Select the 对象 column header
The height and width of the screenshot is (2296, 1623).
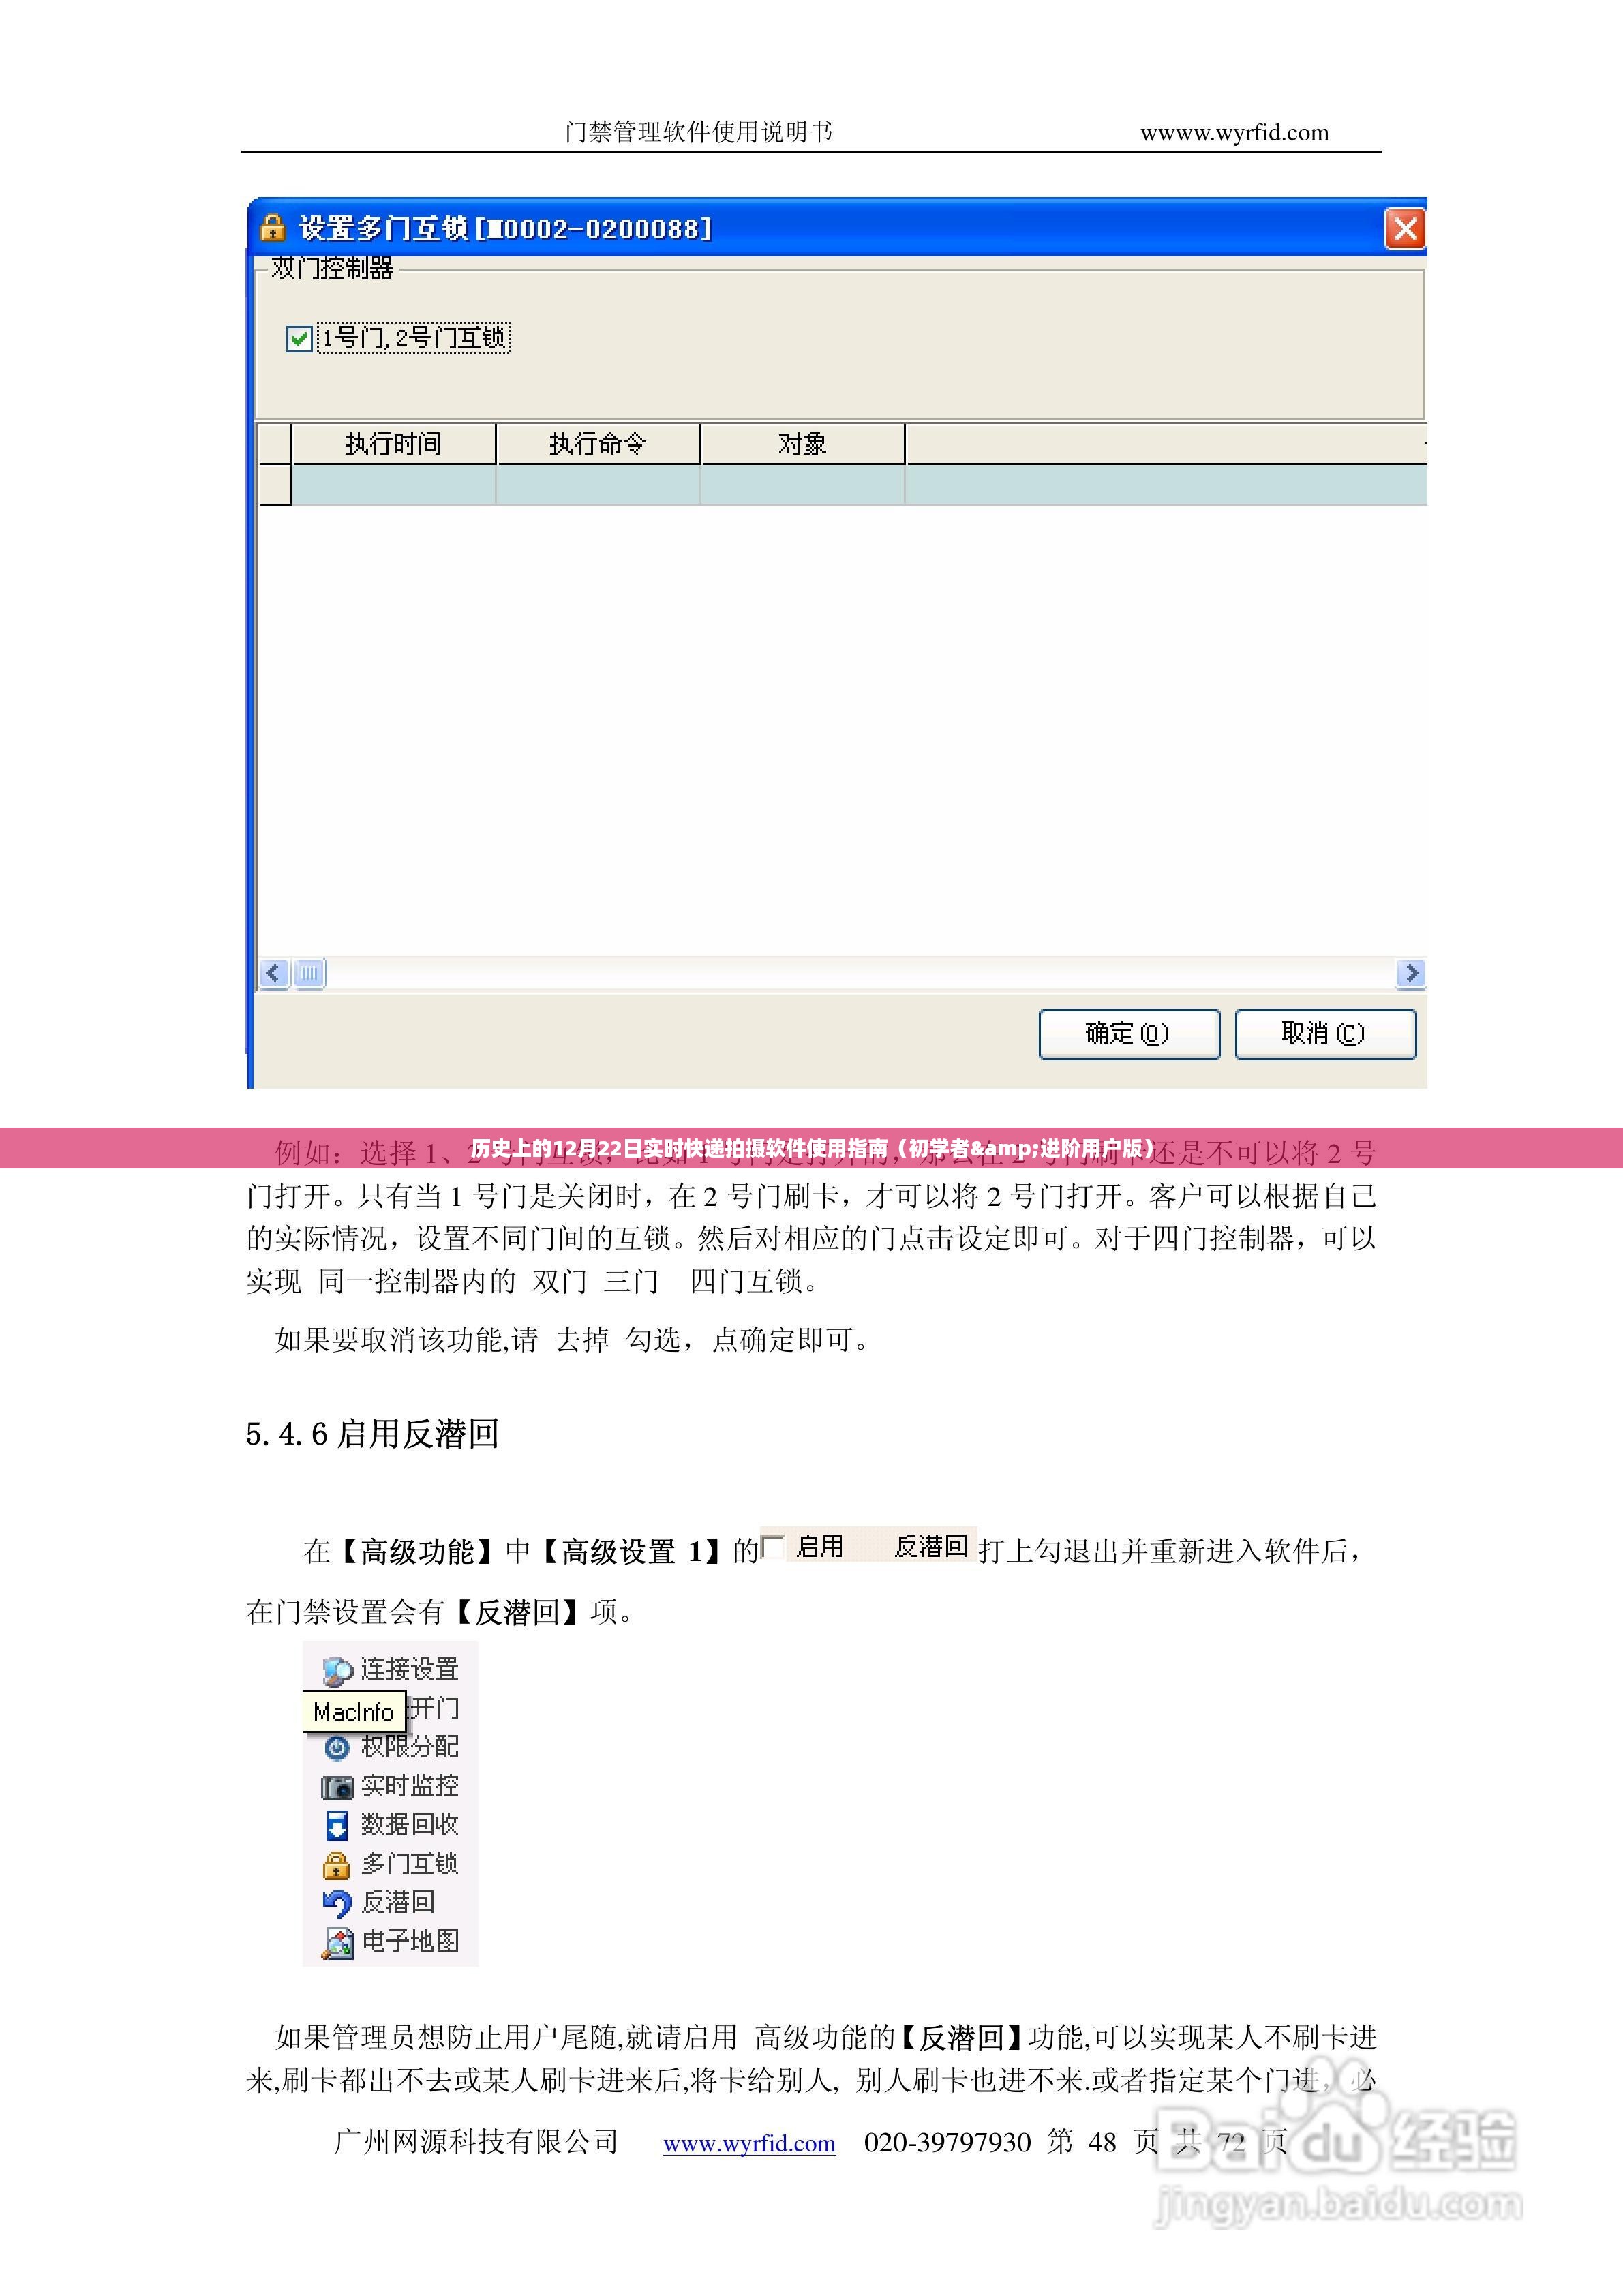pos(802,443)
